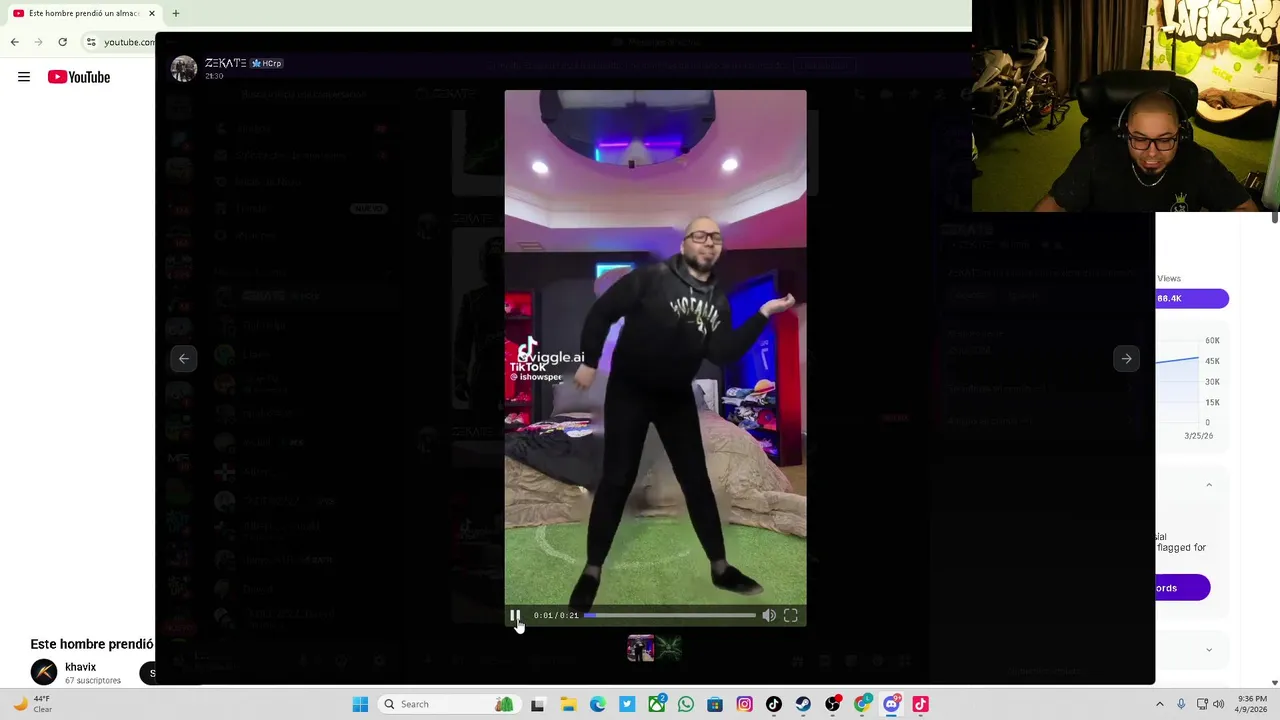The height and width of the screenshot is (720, 1280).
Task: Open the Windows Start menu
Action: [x=360, y=704]
